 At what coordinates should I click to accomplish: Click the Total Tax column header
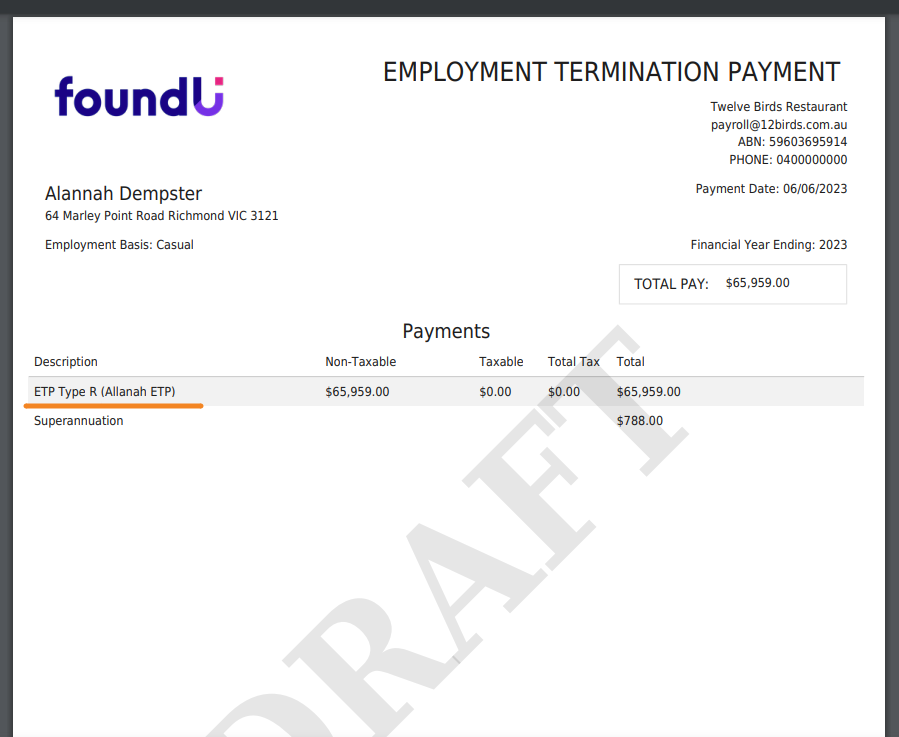(573, 362)
